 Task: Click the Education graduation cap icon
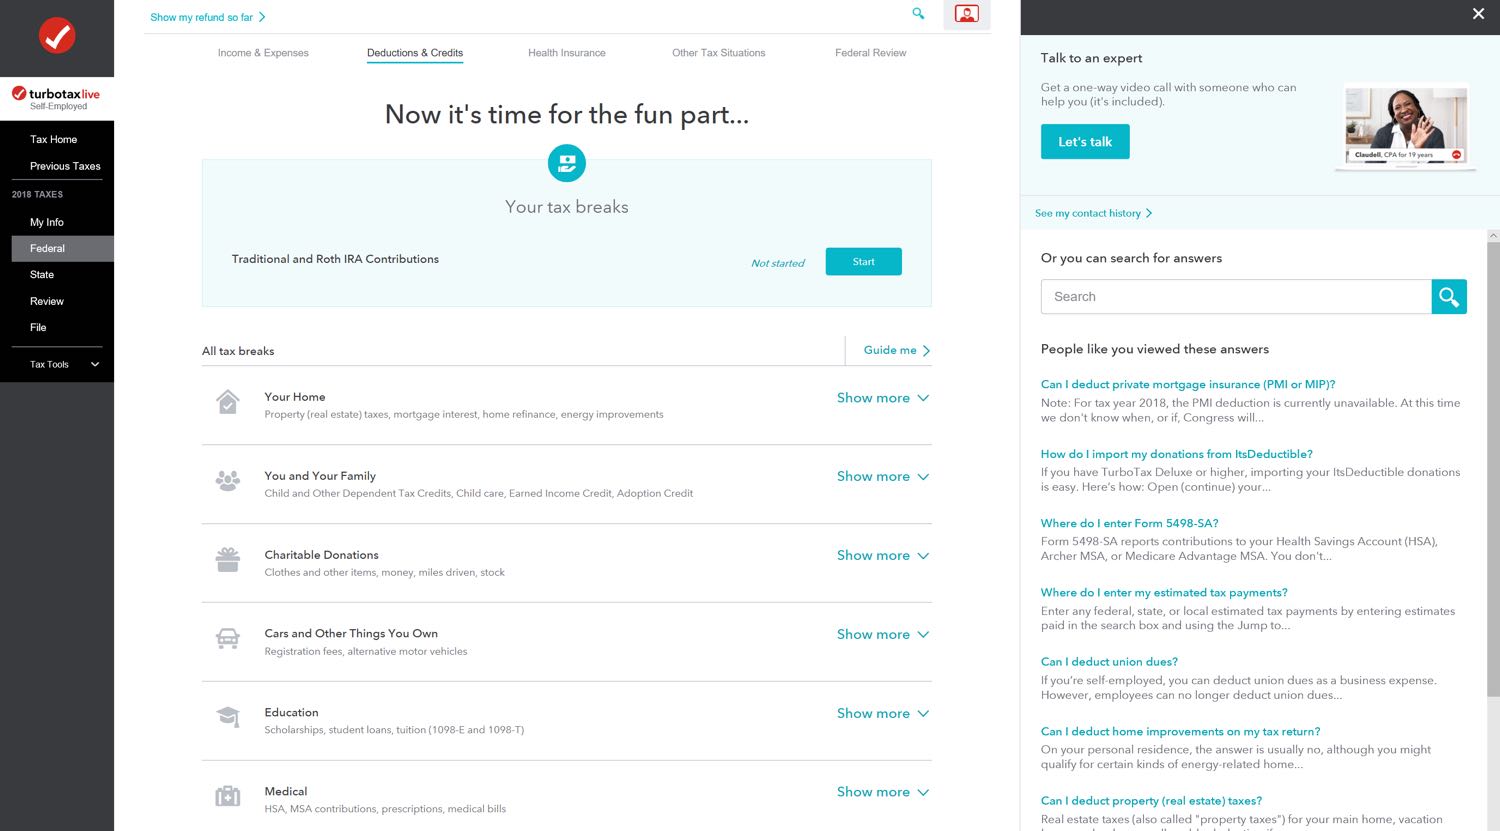[x=228, y=717]
